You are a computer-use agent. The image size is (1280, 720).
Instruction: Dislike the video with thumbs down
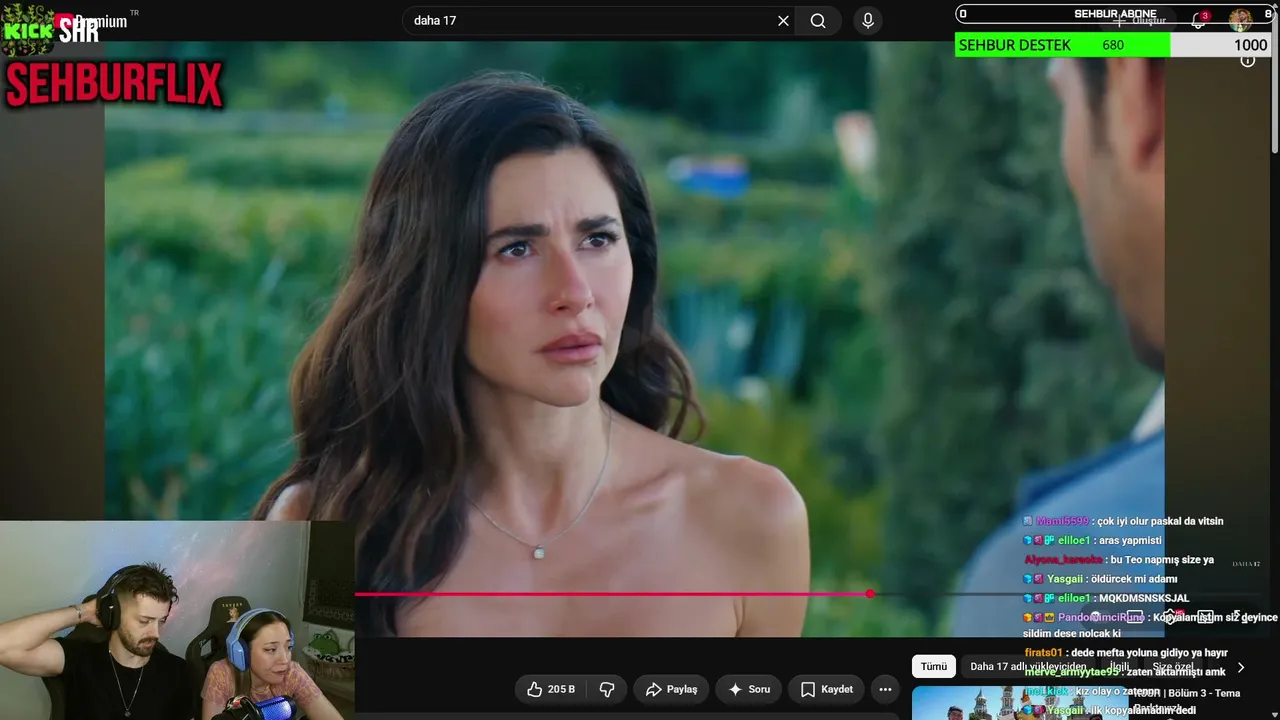(606, 689)
